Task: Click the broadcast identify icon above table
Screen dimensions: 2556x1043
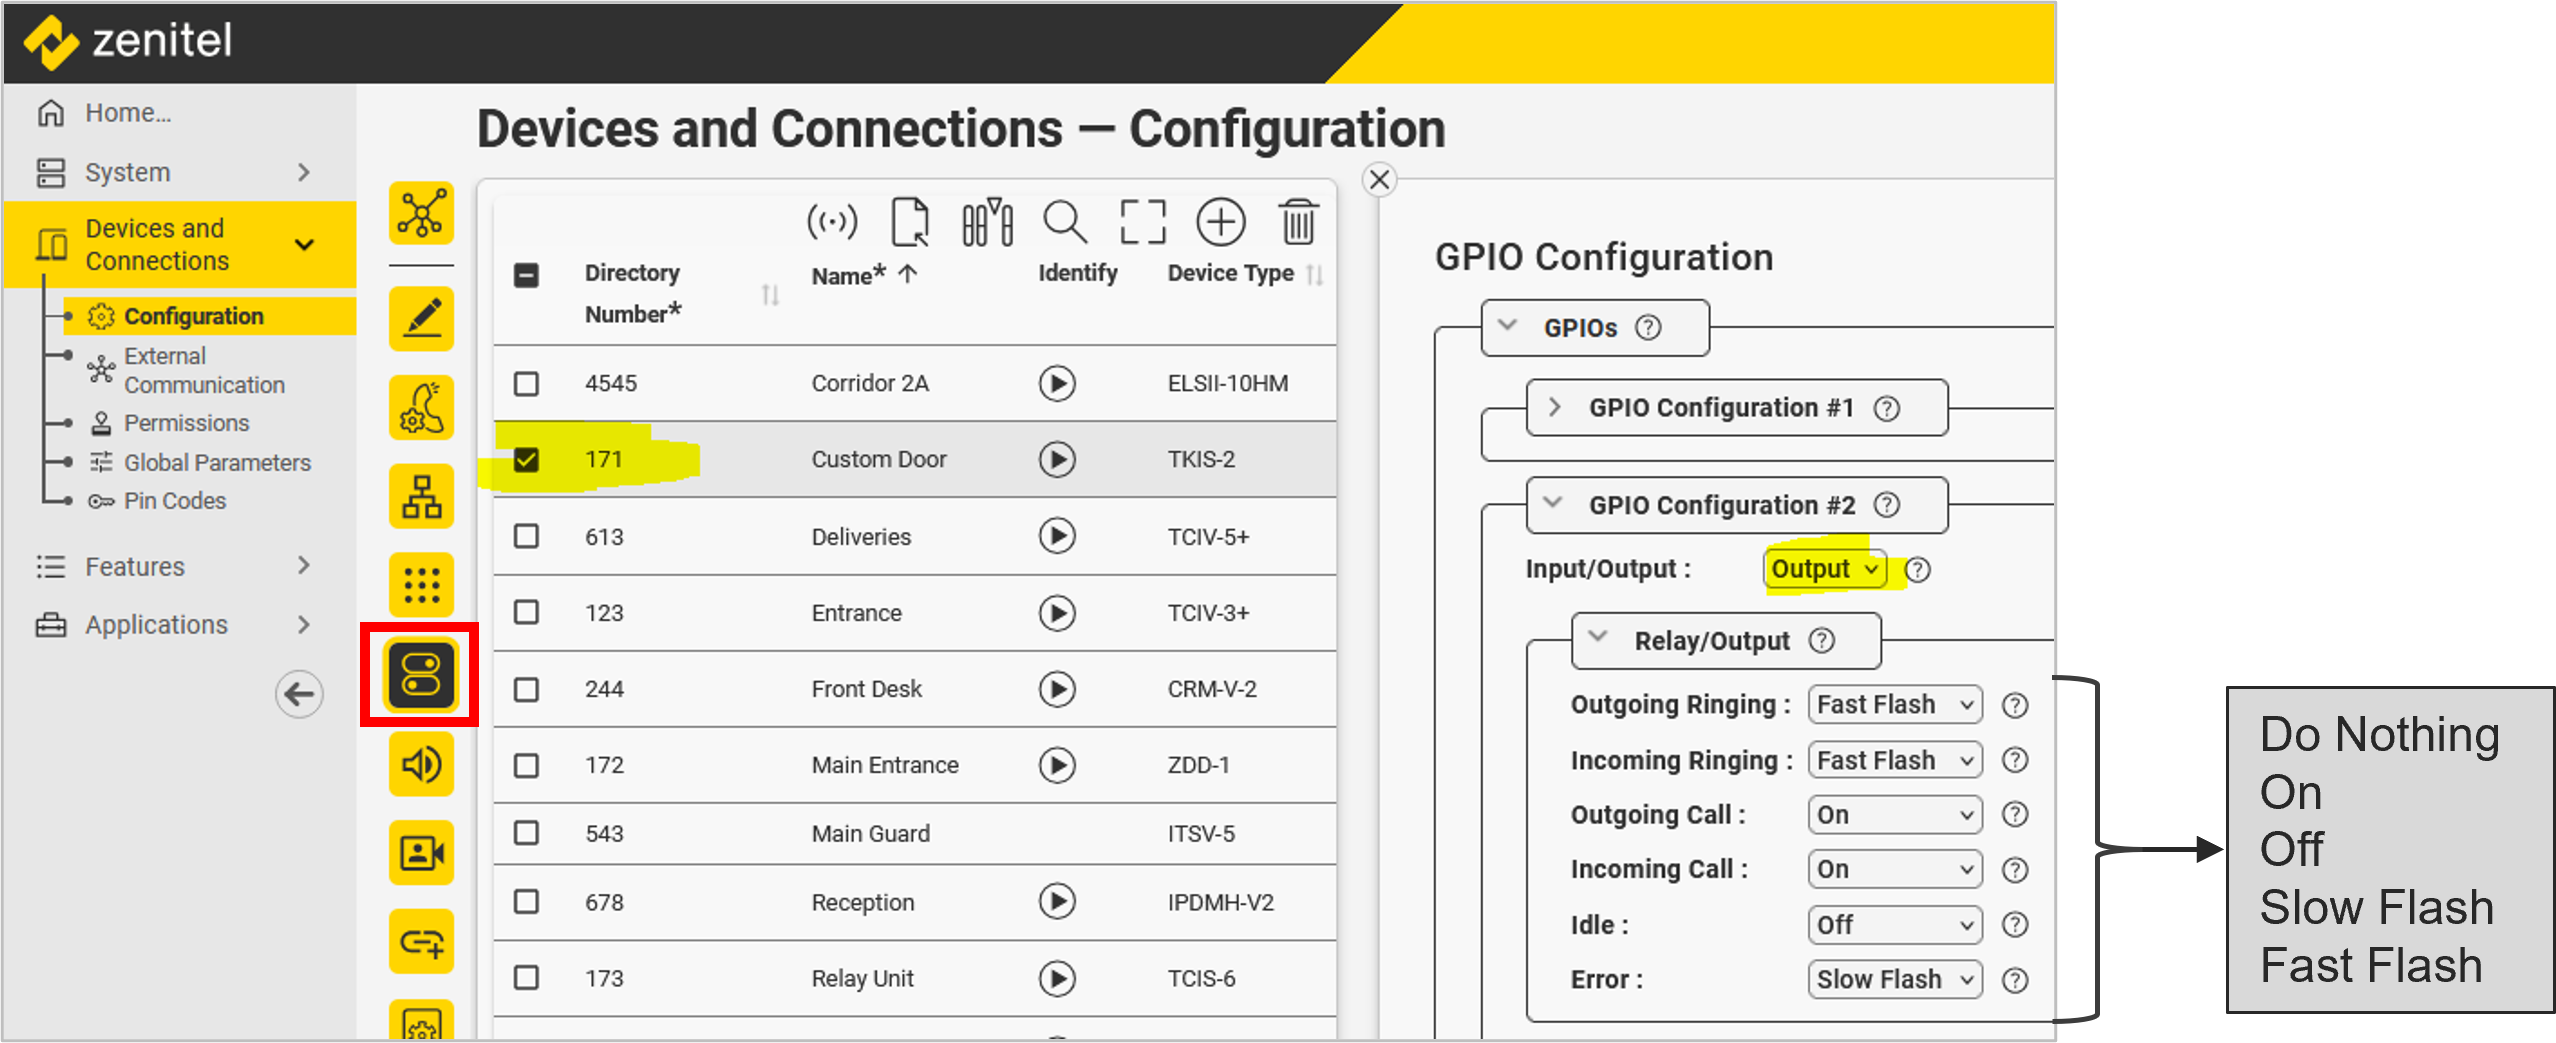Action: [x=832, y=221]
